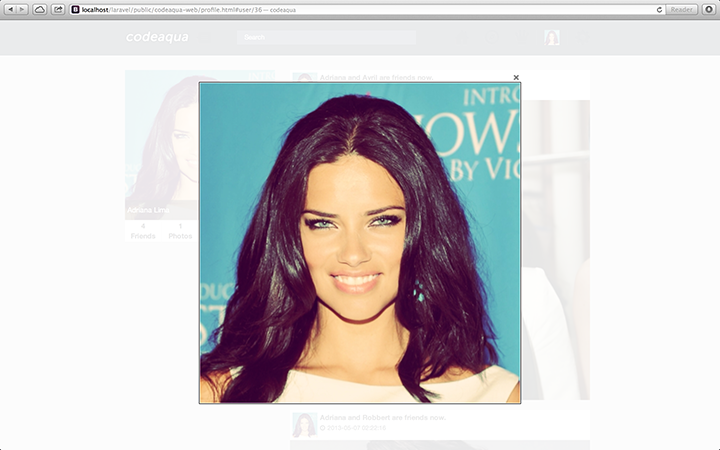Click the codeaqua logo in header
Screen dimensions: 720x450
157,37
